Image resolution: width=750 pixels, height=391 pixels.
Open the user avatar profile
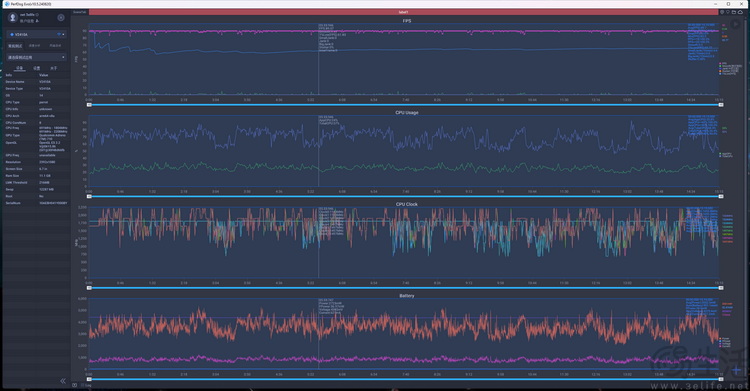13,17
